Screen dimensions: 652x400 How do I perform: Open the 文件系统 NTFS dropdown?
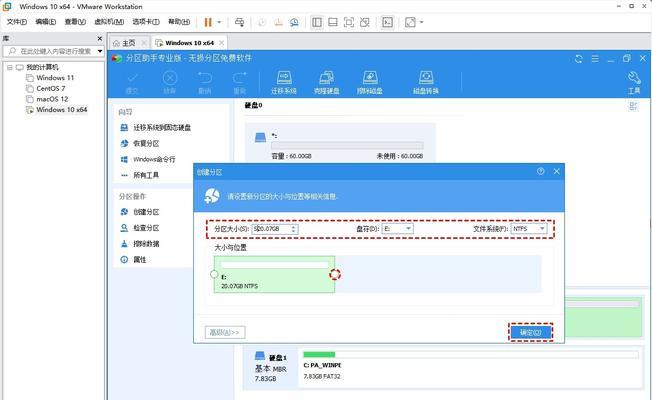[529, 229]
